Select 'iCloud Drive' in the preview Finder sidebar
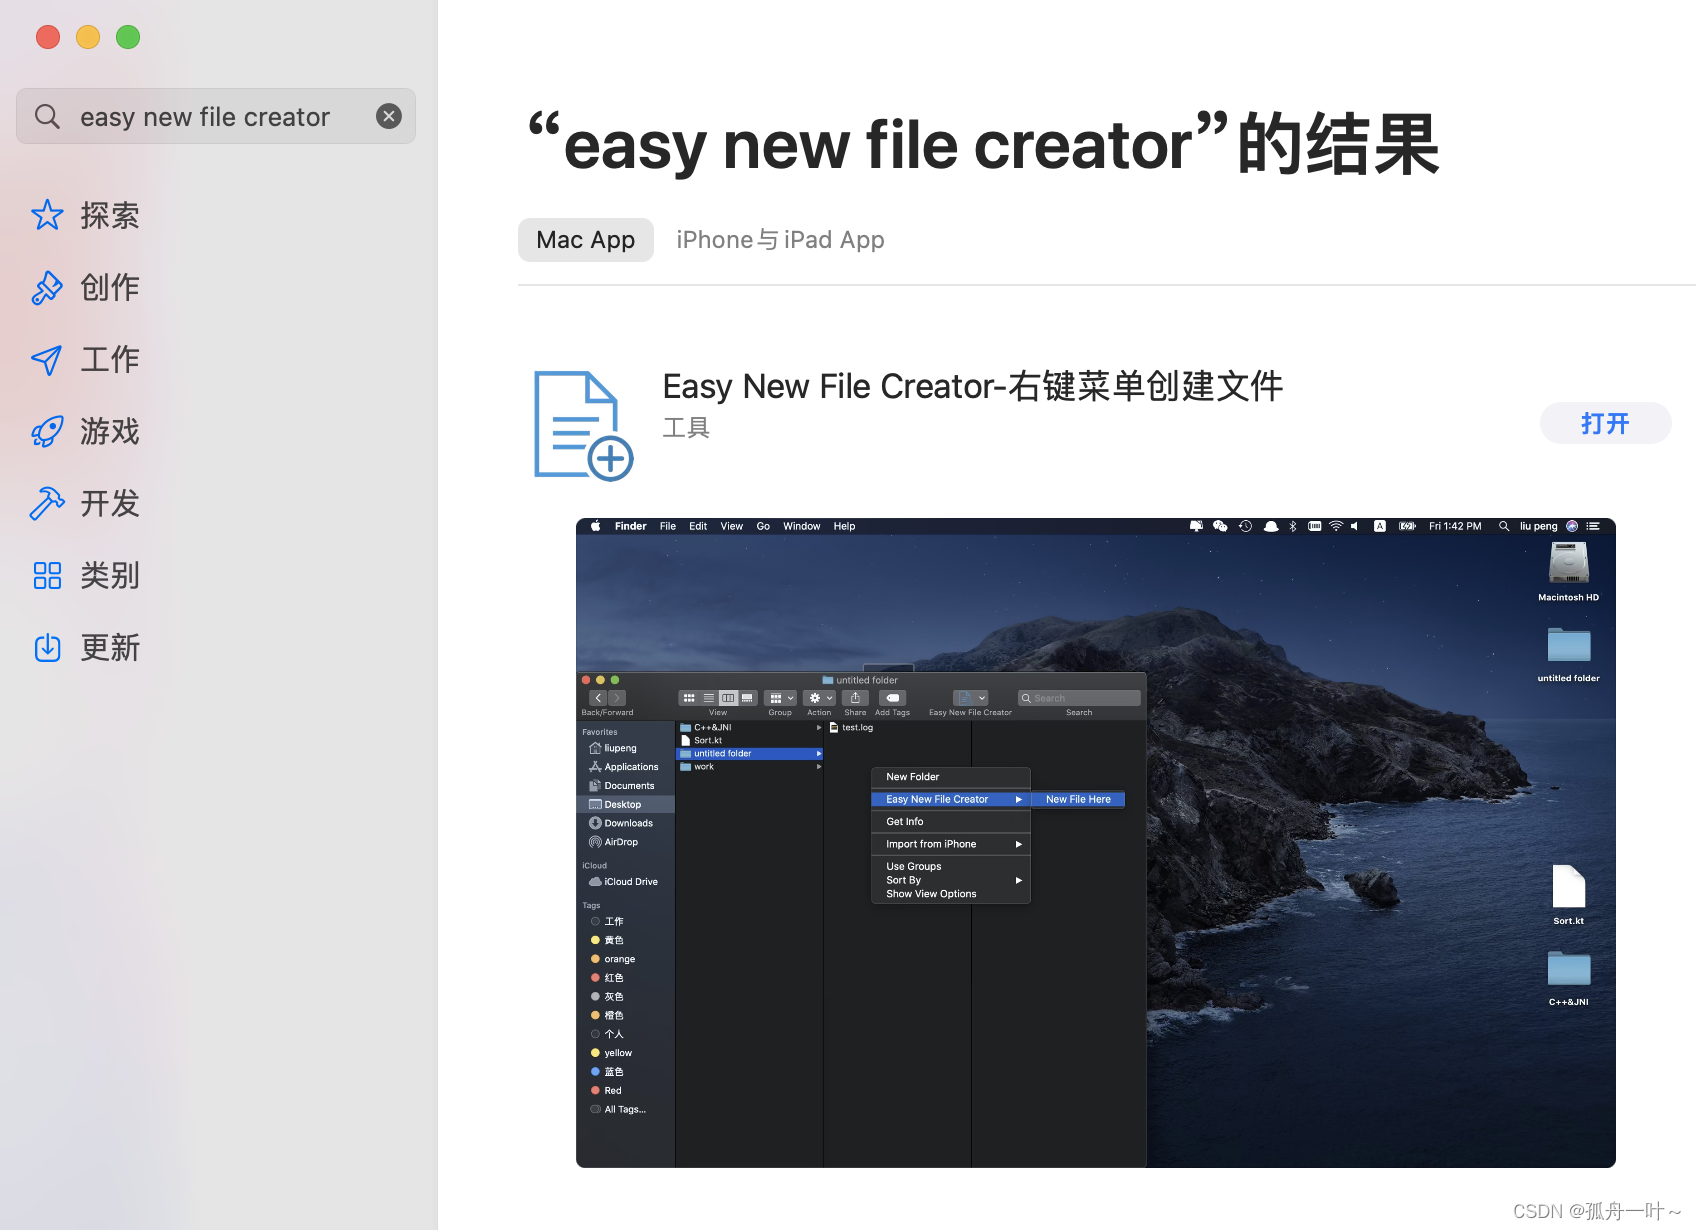 tap(625, 882)
